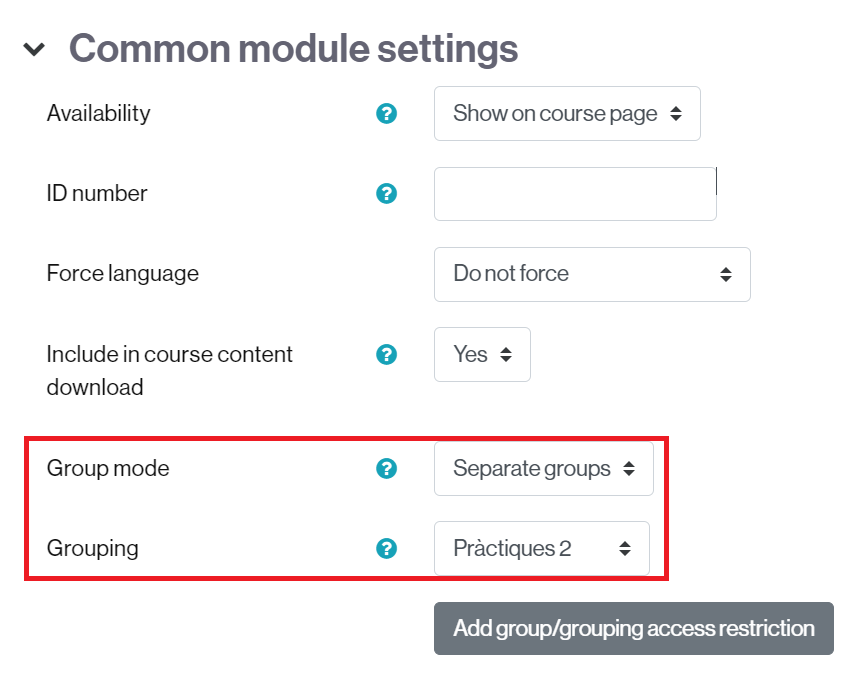
Task: Open help icon beside Grouping
Action: pos(386,548)
